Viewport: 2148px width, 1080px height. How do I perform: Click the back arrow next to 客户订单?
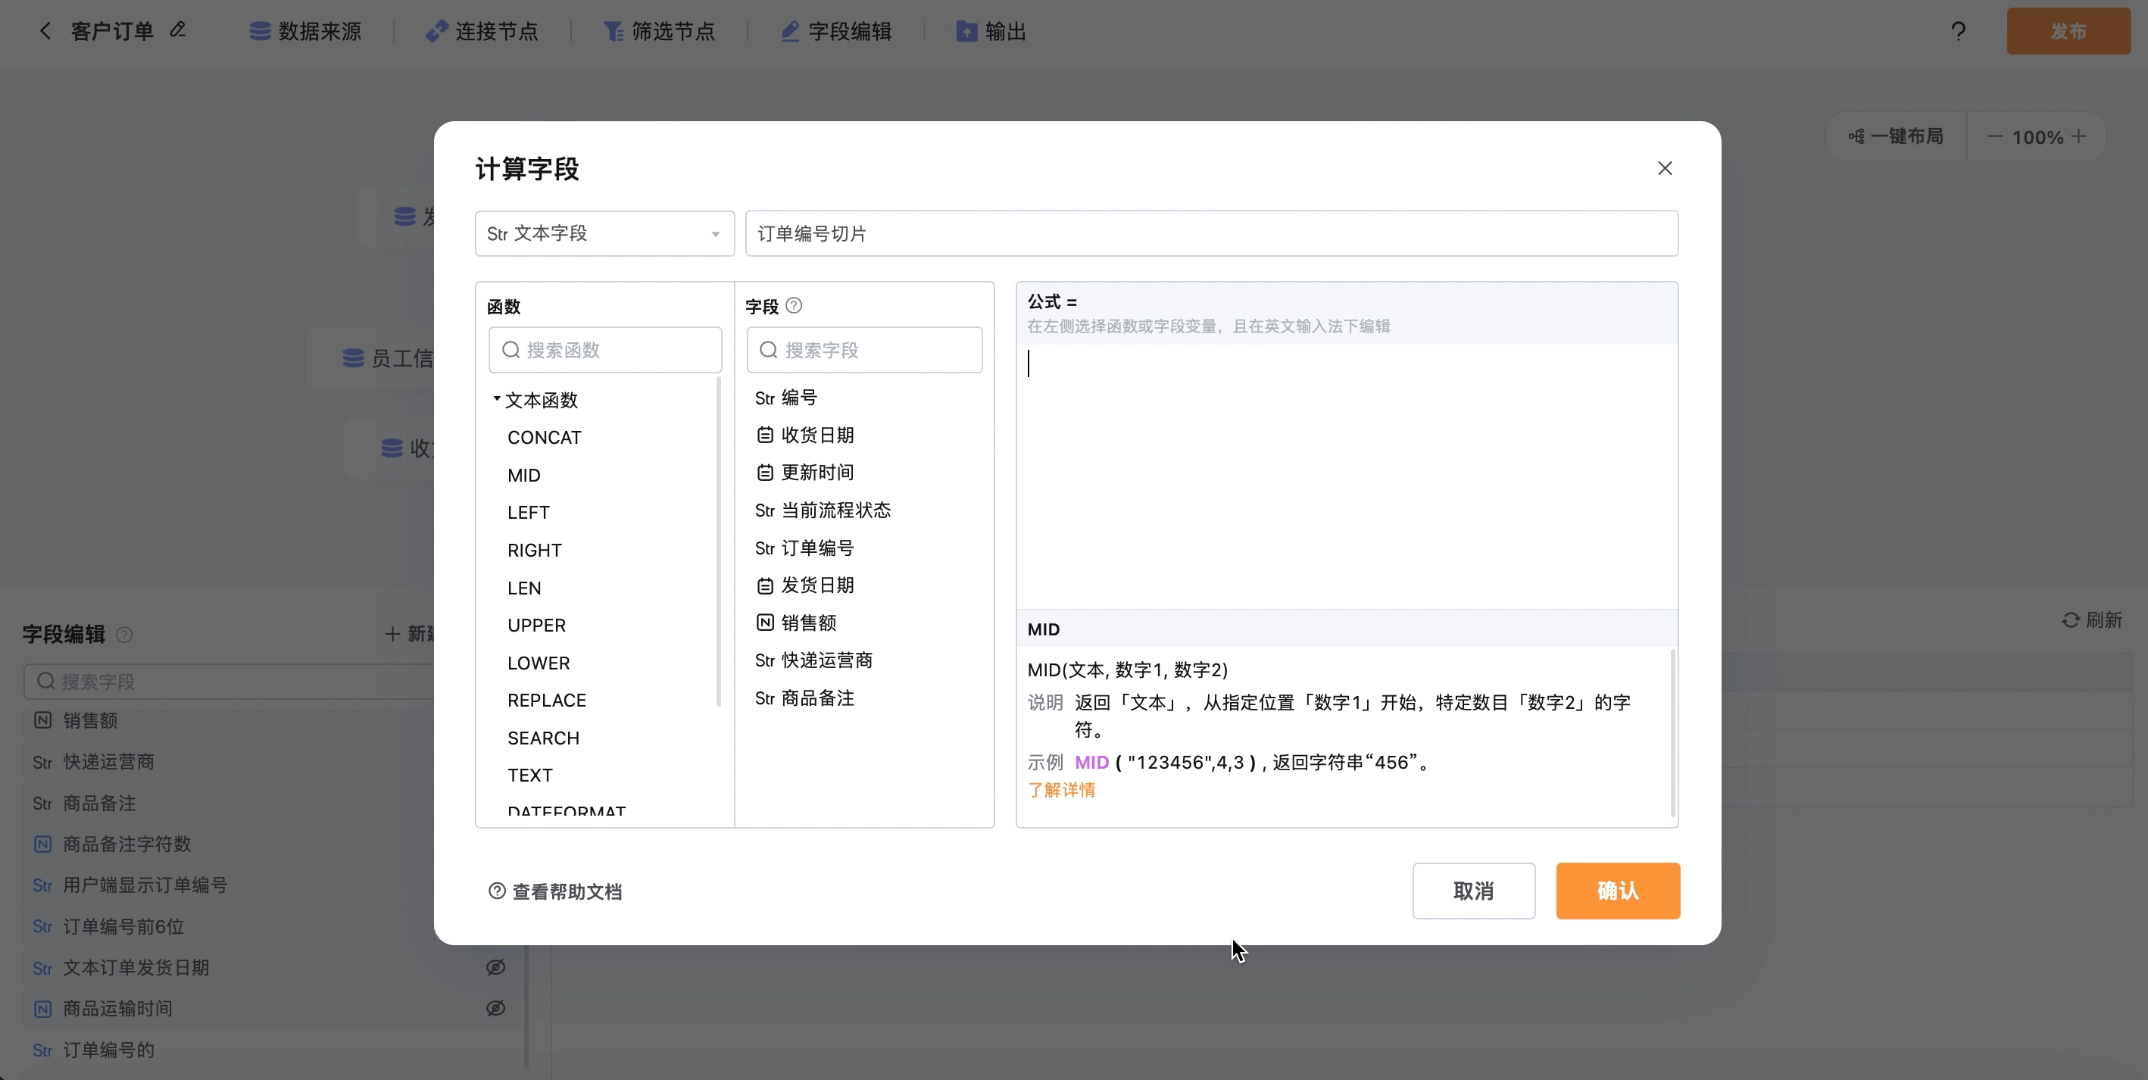(x=45, y=31)
